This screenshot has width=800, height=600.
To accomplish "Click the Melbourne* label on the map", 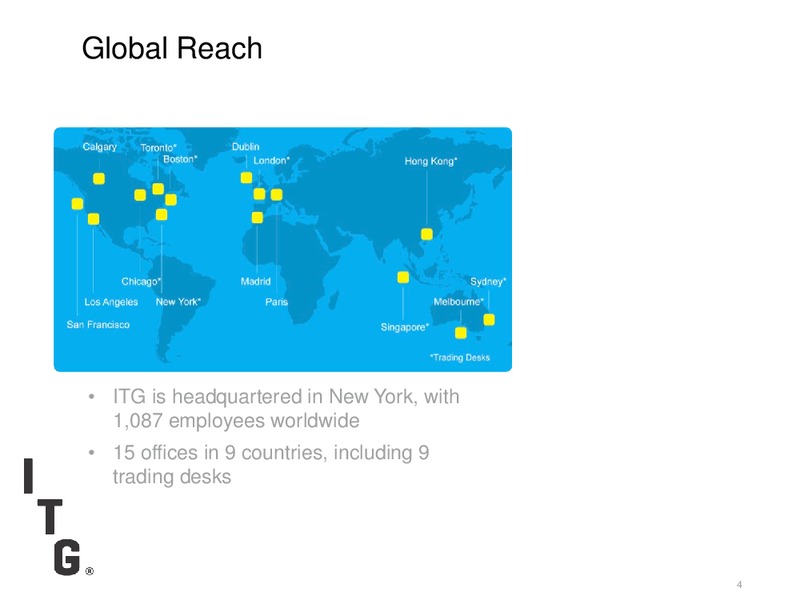I will pos(458,302).
